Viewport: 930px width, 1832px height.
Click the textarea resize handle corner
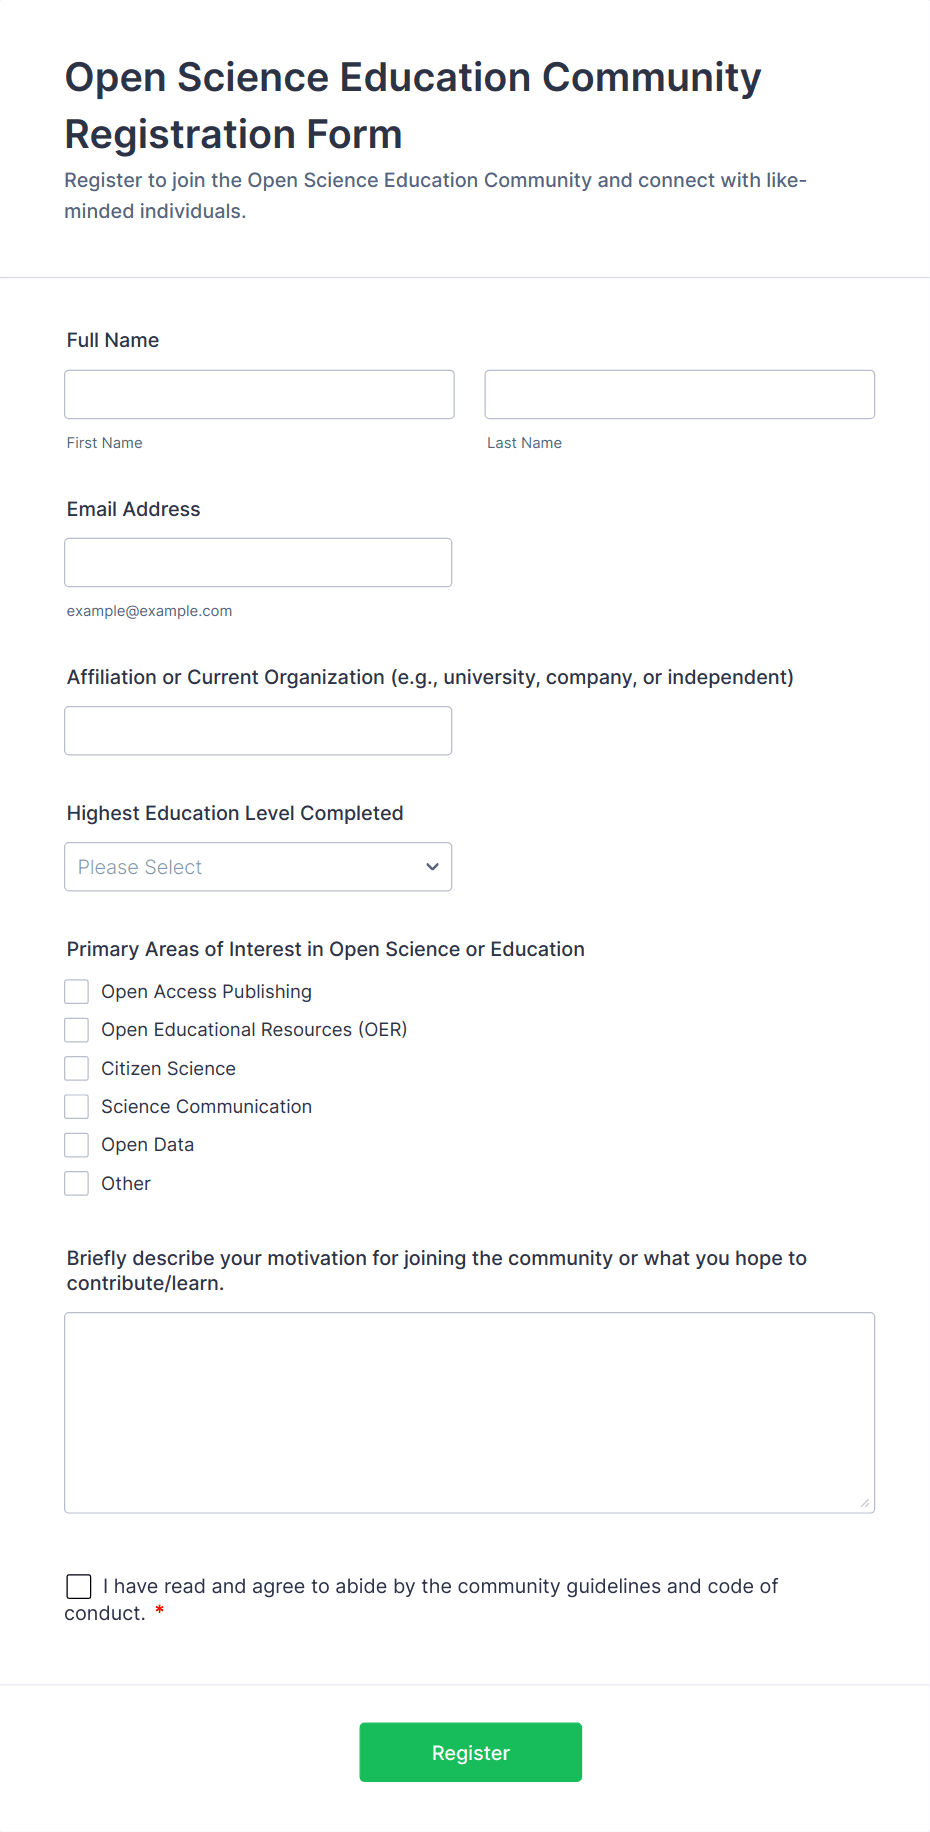(865, 1503)
